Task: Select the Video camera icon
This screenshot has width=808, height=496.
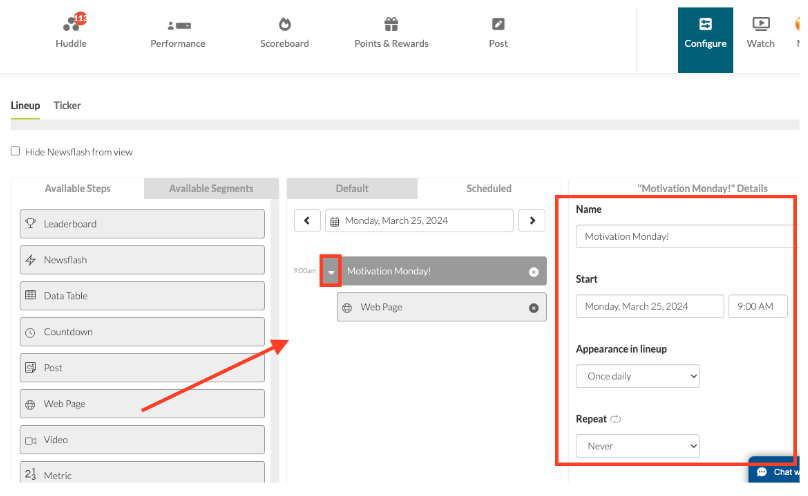Action: click(30, 440)
